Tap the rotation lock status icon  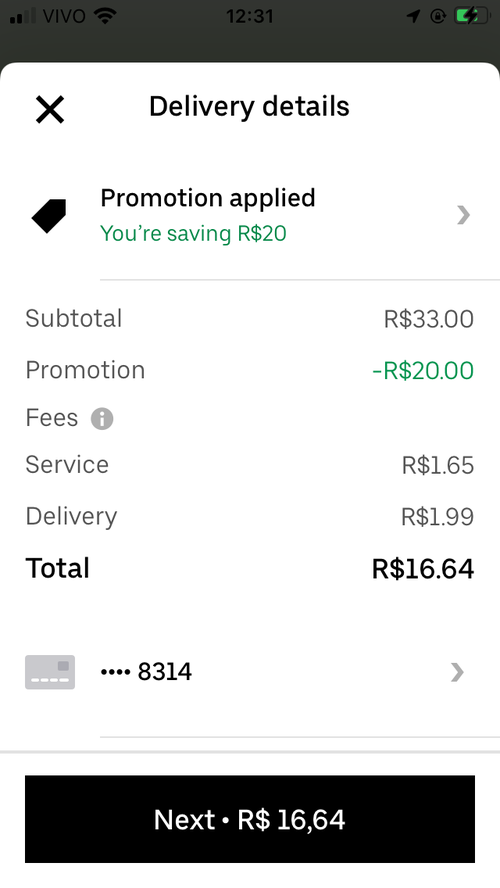(x=438, y=16)
